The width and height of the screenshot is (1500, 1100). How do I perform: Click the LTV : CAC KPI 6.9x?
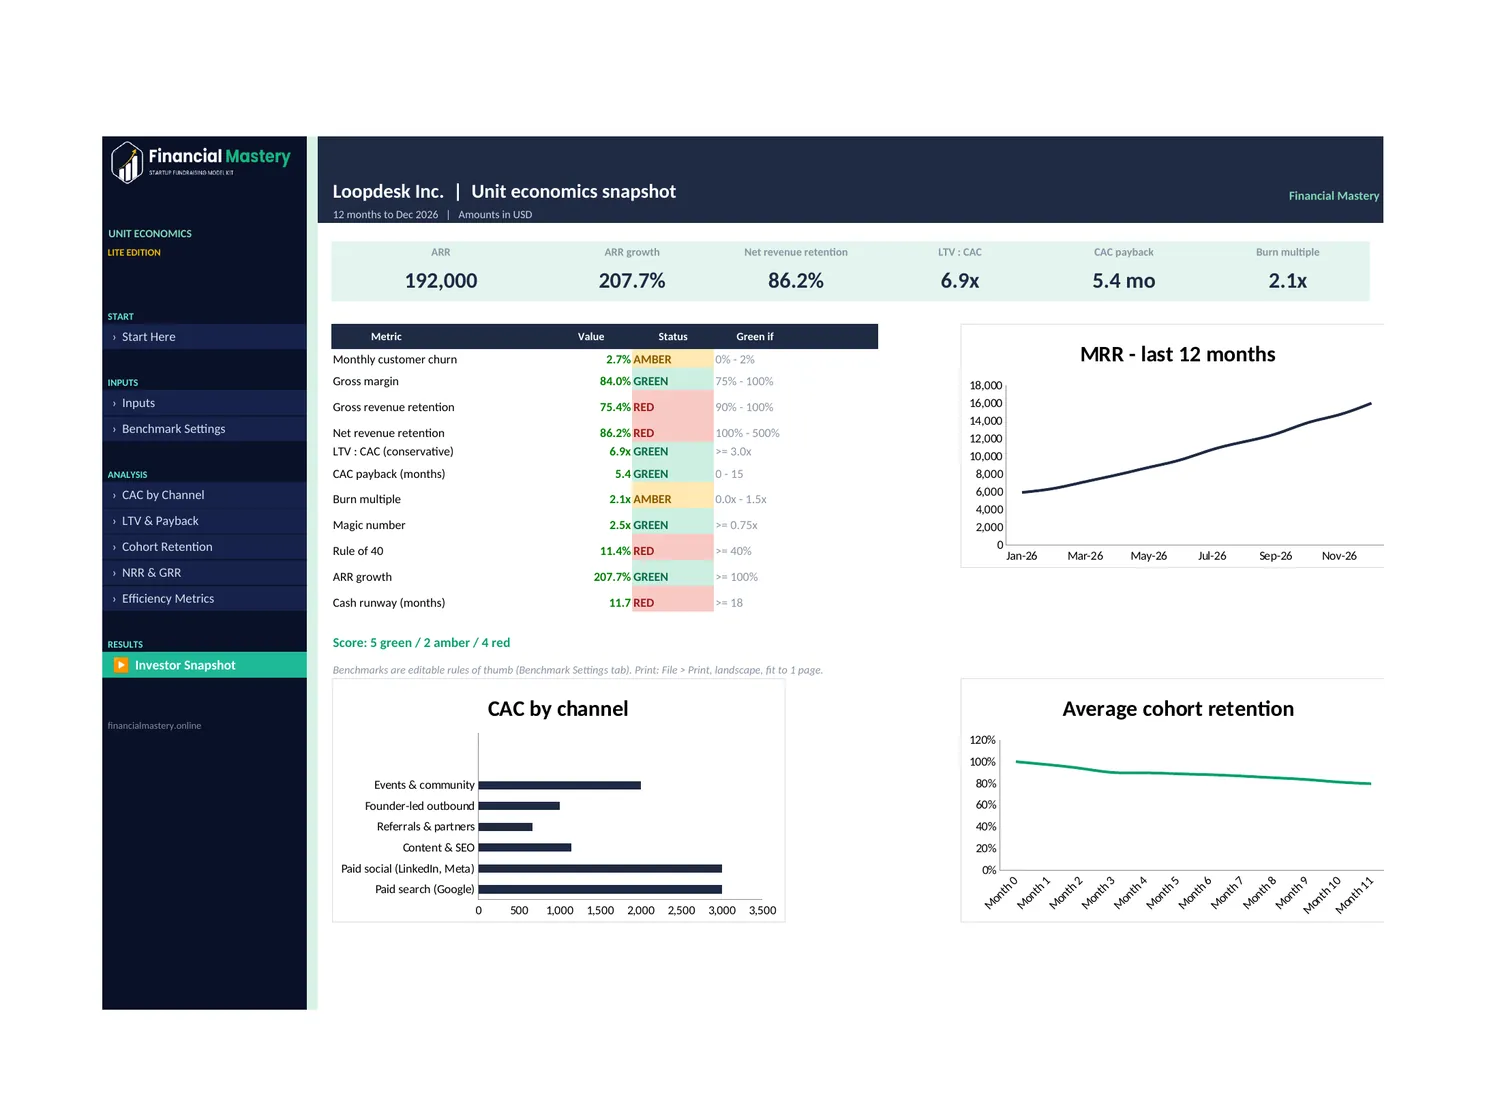point(960,281)
